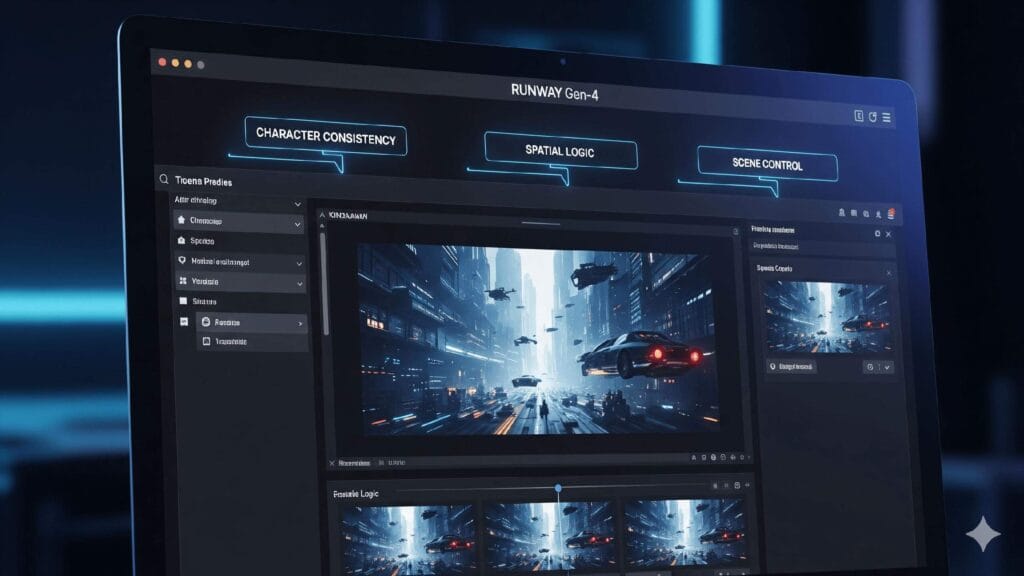Image resolution: width=1024 pixels, height=576 pixels.
Task: Click the leftmost bell-shaped icon in the panel toolbar
Action: click(842, 212)
